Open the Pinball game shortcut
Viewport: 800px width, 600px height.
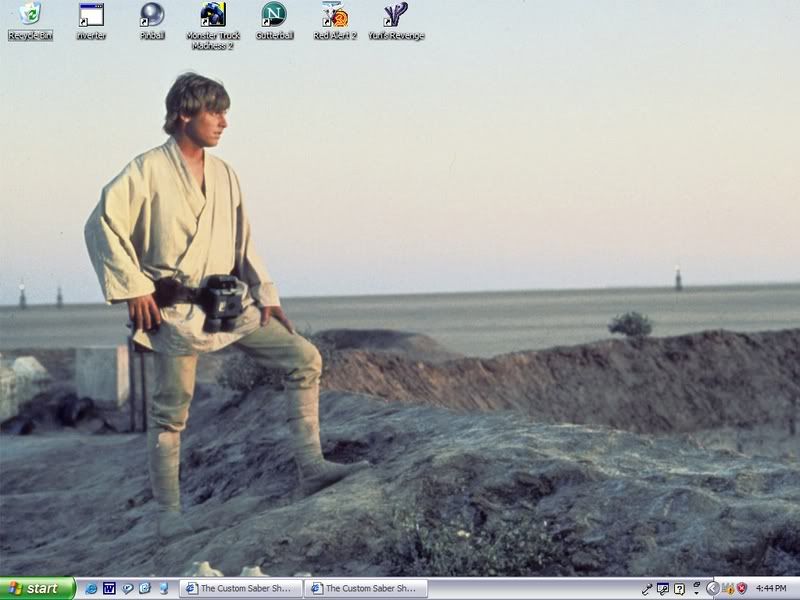[152, 15]
